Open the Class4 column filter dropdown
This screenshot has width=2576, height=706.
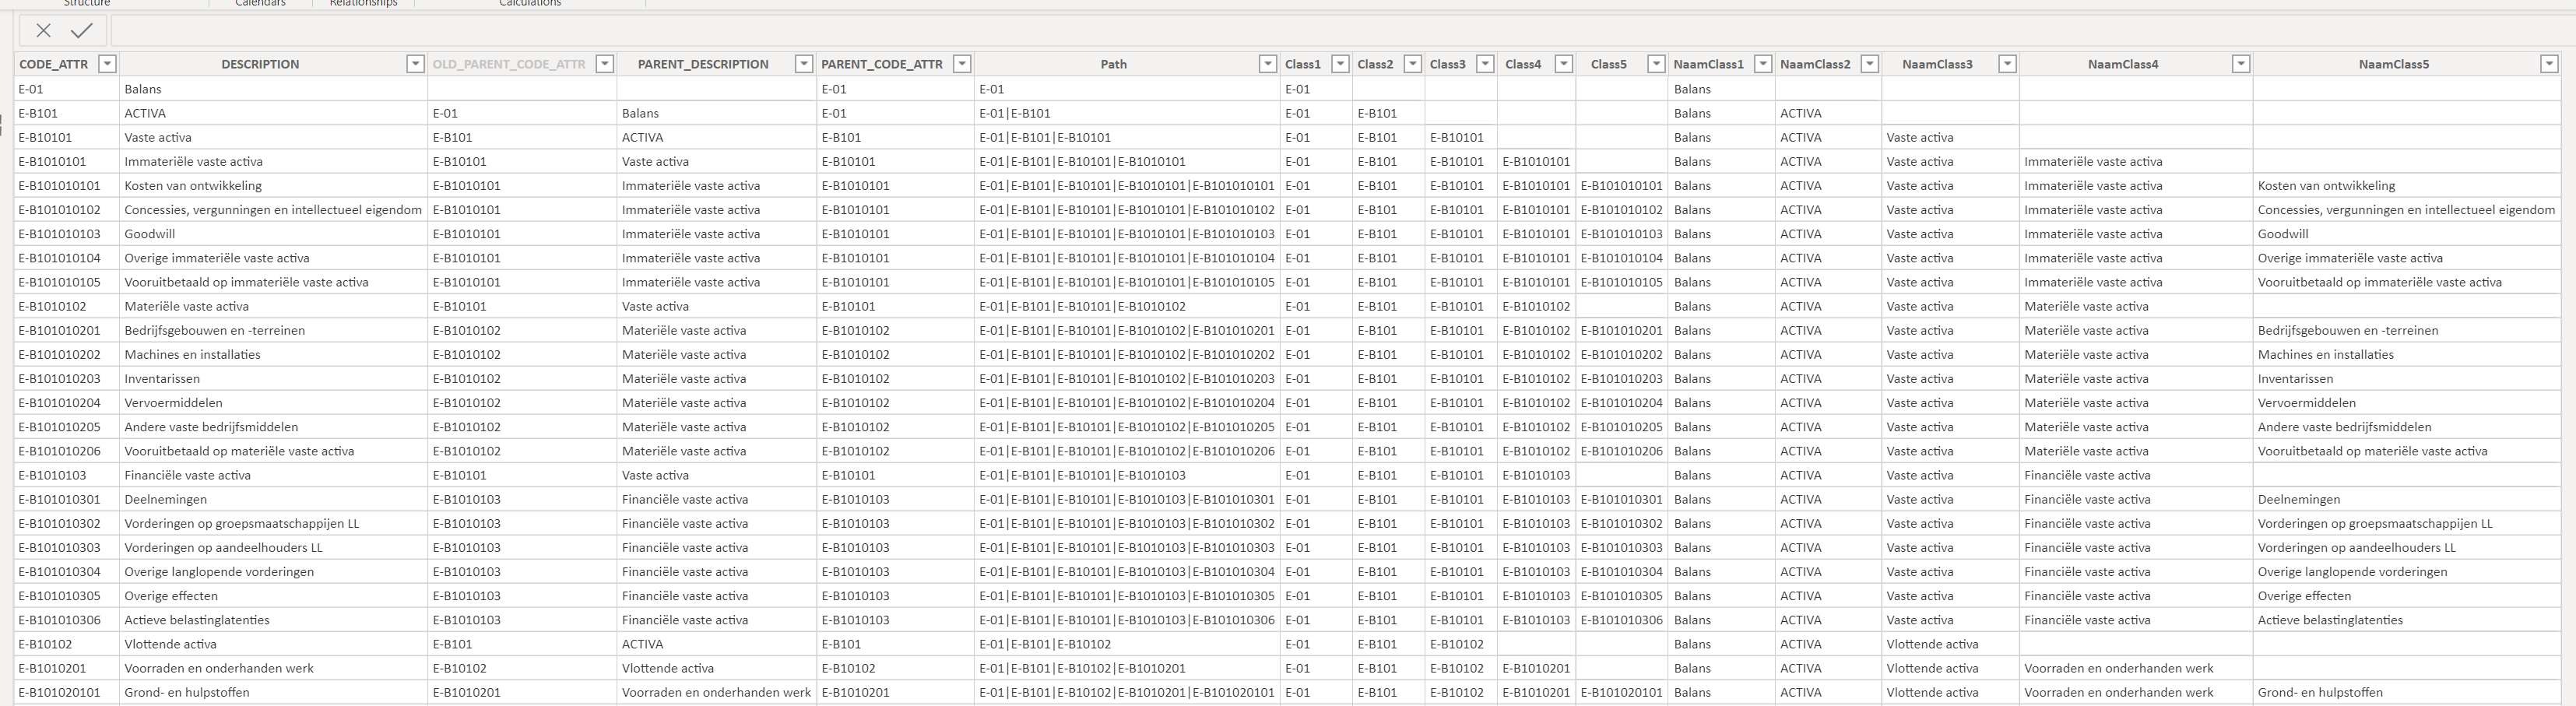(1564, 64)
